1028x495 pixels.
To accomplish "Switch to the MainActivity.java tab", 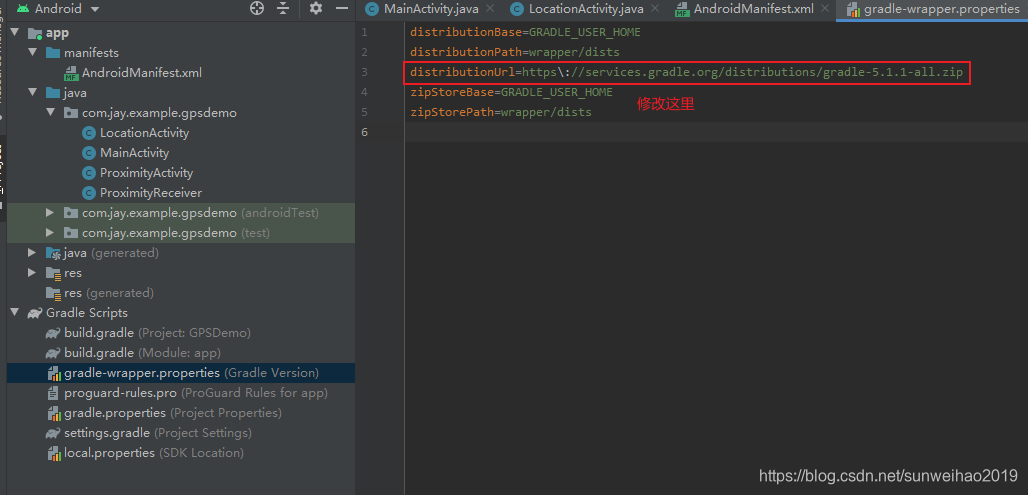I will click(431, 9).
